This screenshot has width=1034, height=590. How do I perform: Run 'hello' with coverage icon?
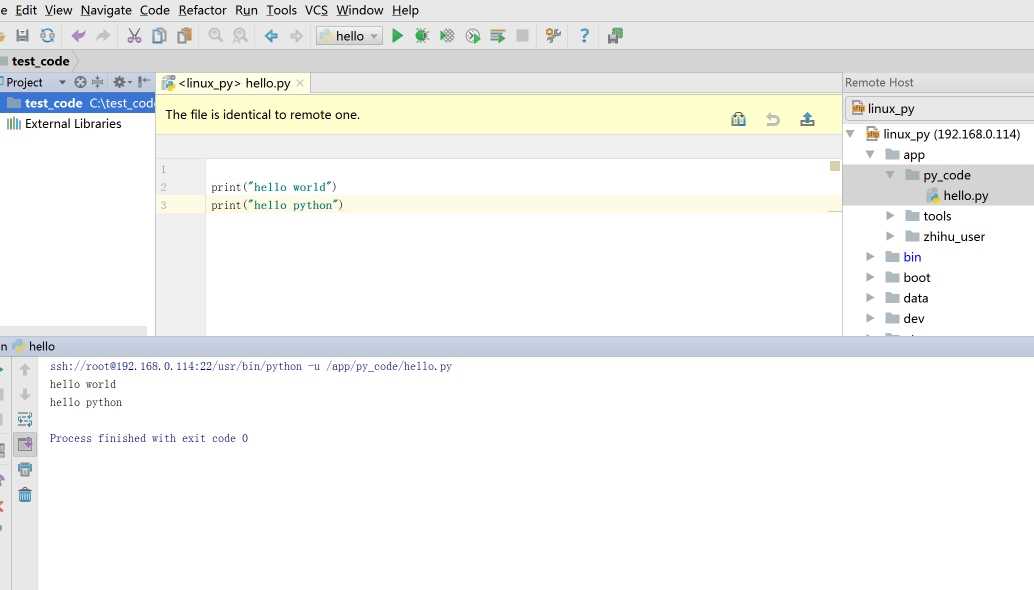[x=447, y=36]
